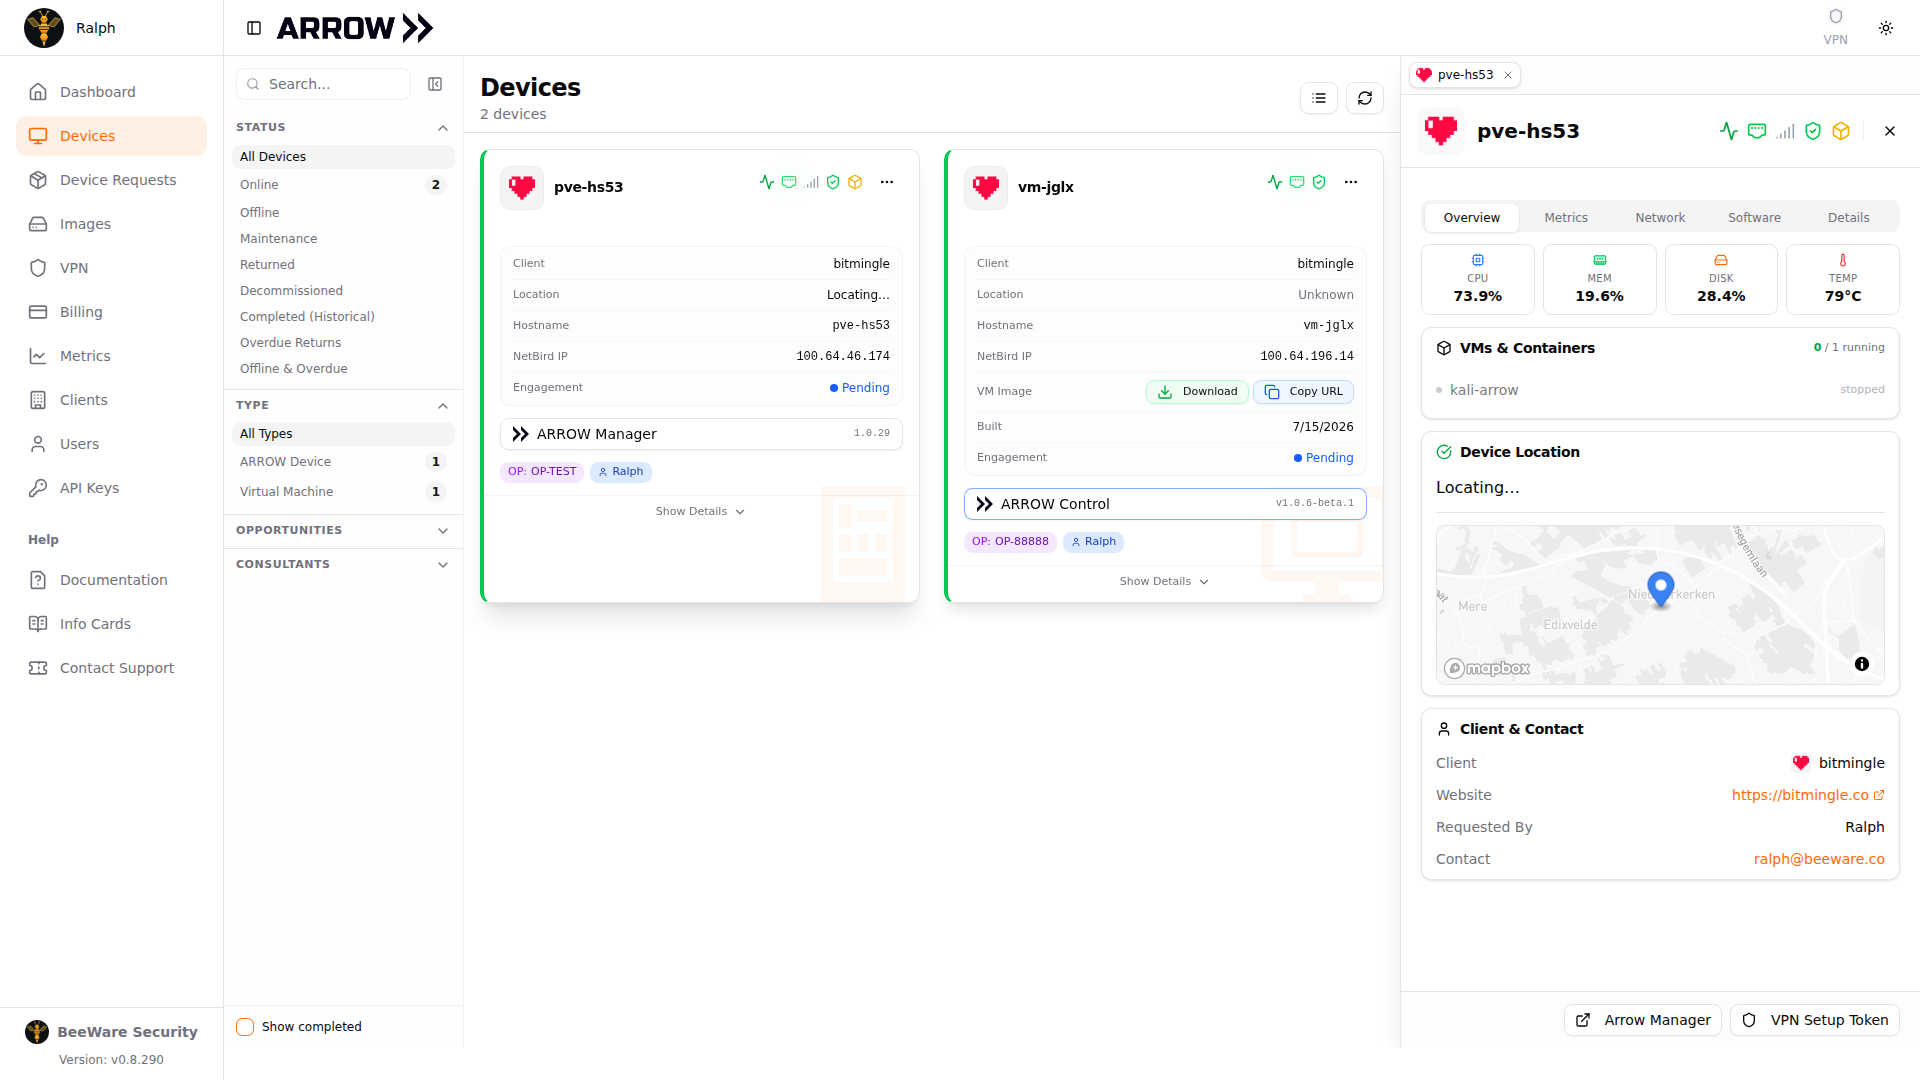1920x1080 pixels.
Task: Close the pve-hs53 detail panel
Action: point(1890,131)
